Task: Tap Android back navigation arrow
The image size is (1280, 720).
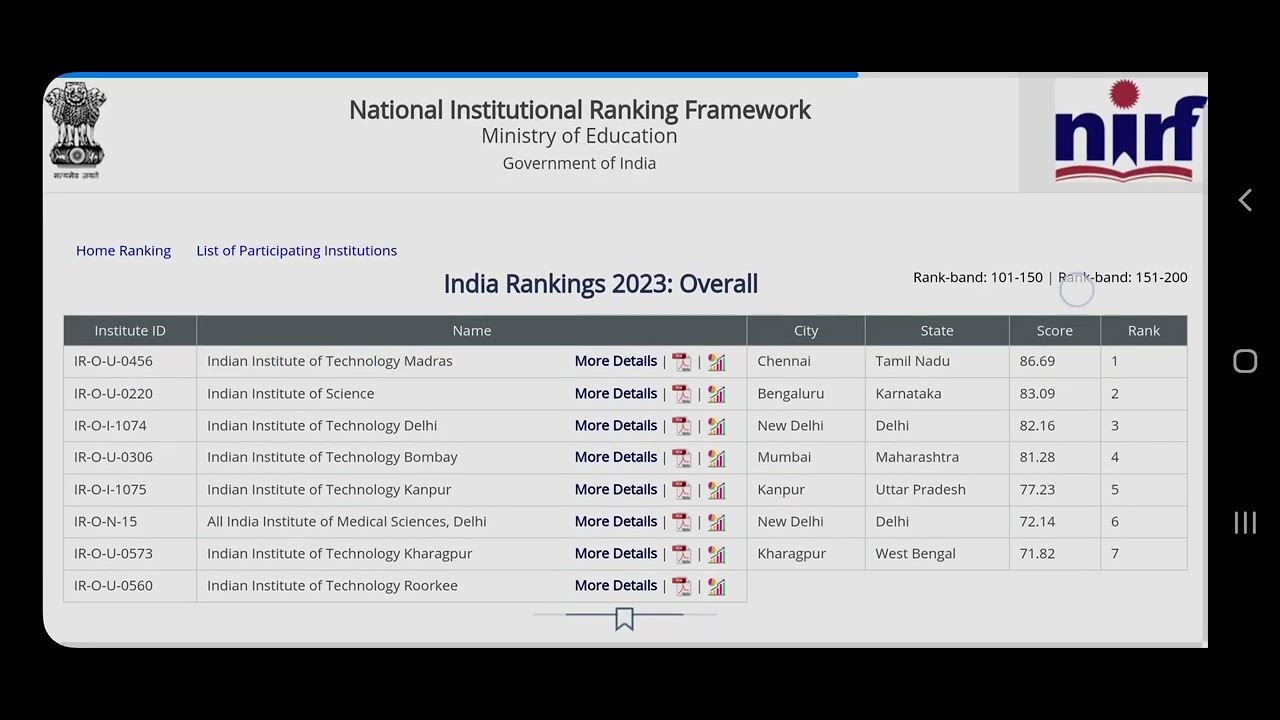Action: pyautogui.click(x=1245, y=201)
